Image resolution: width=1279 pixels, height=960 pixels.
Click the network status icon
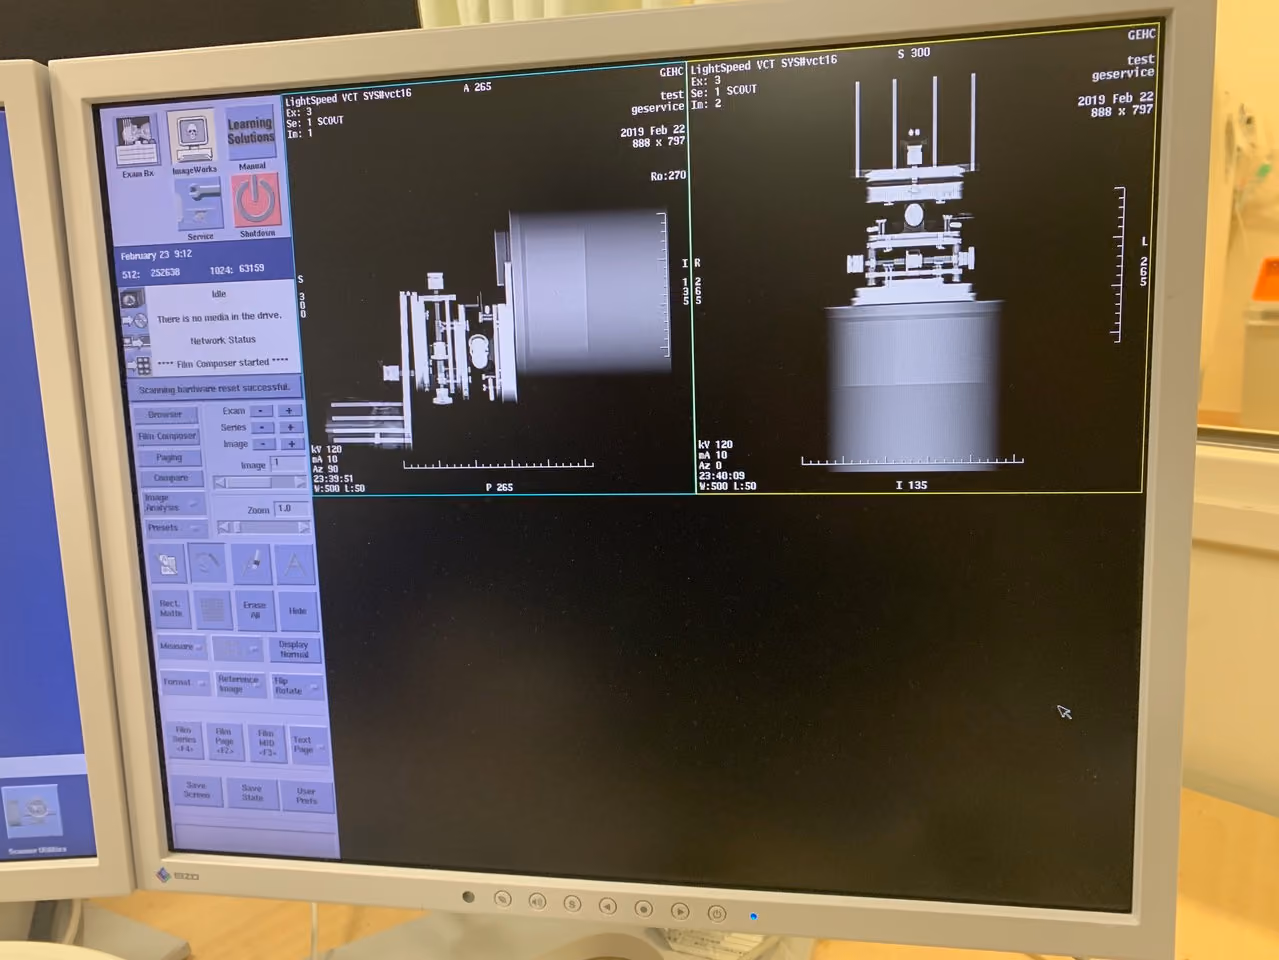pyautogui.click(x=135, y=343)
